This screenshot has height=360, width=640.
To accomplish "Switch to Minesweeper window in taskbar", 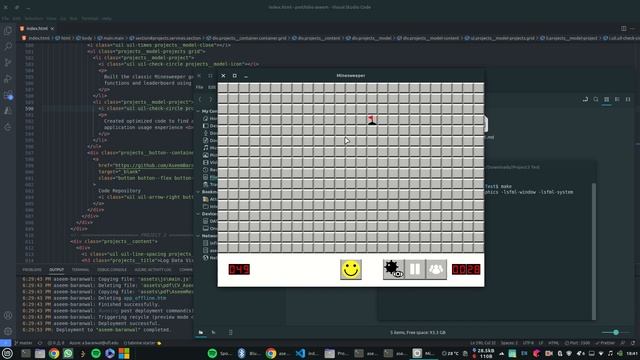I will 423,353.
